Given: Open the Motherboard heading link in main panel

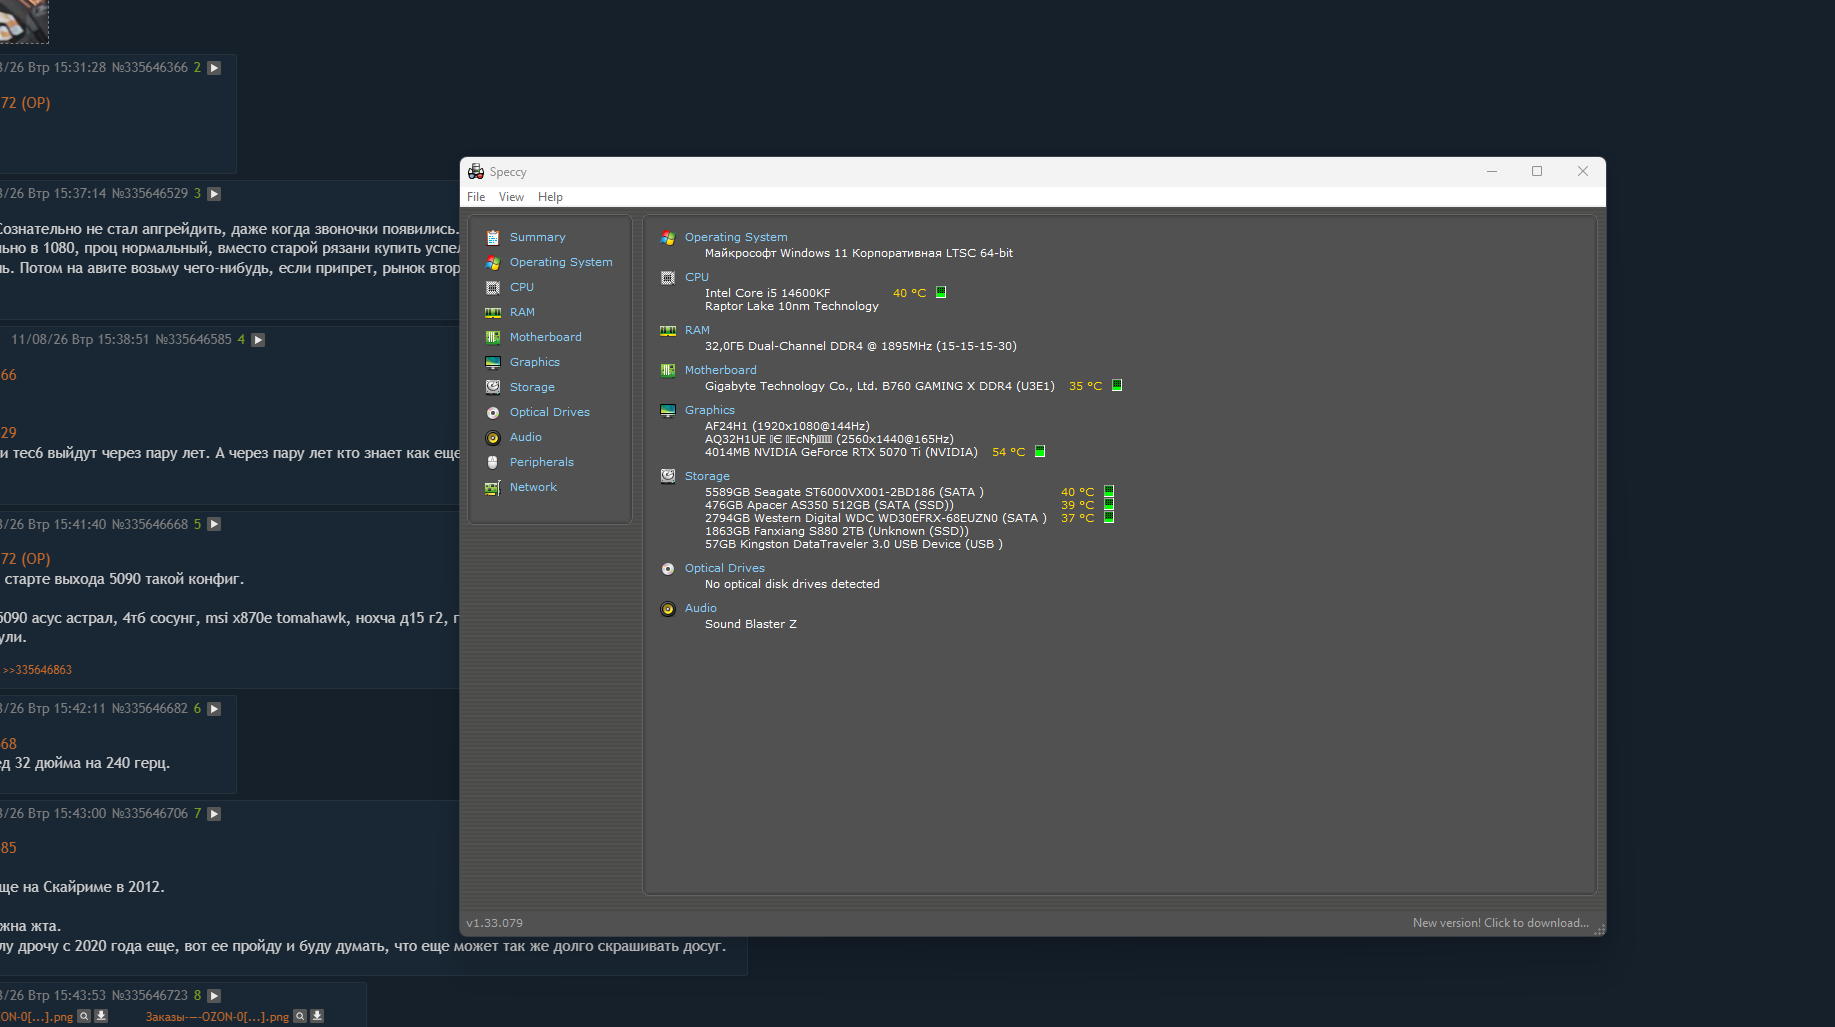Looking at the screenshot, I should click(x=721, y=370).
